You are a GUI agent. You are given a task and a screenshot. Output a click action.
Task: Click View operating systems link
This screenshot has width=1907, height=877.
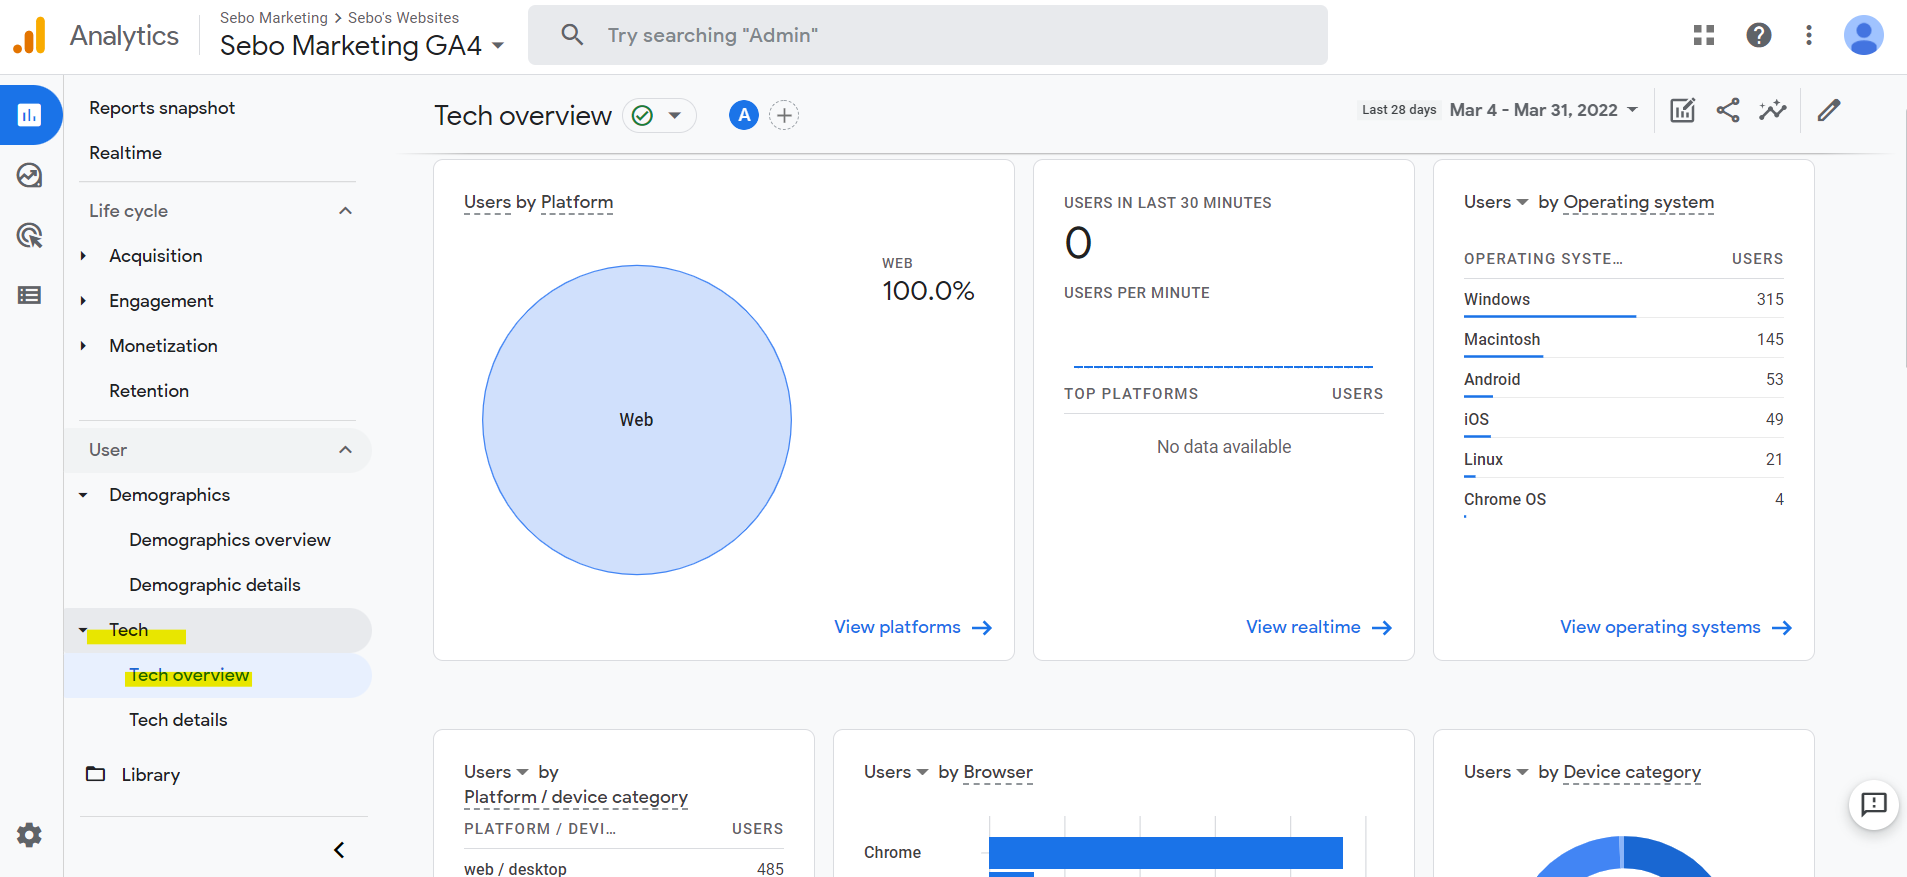[1660, 627]
